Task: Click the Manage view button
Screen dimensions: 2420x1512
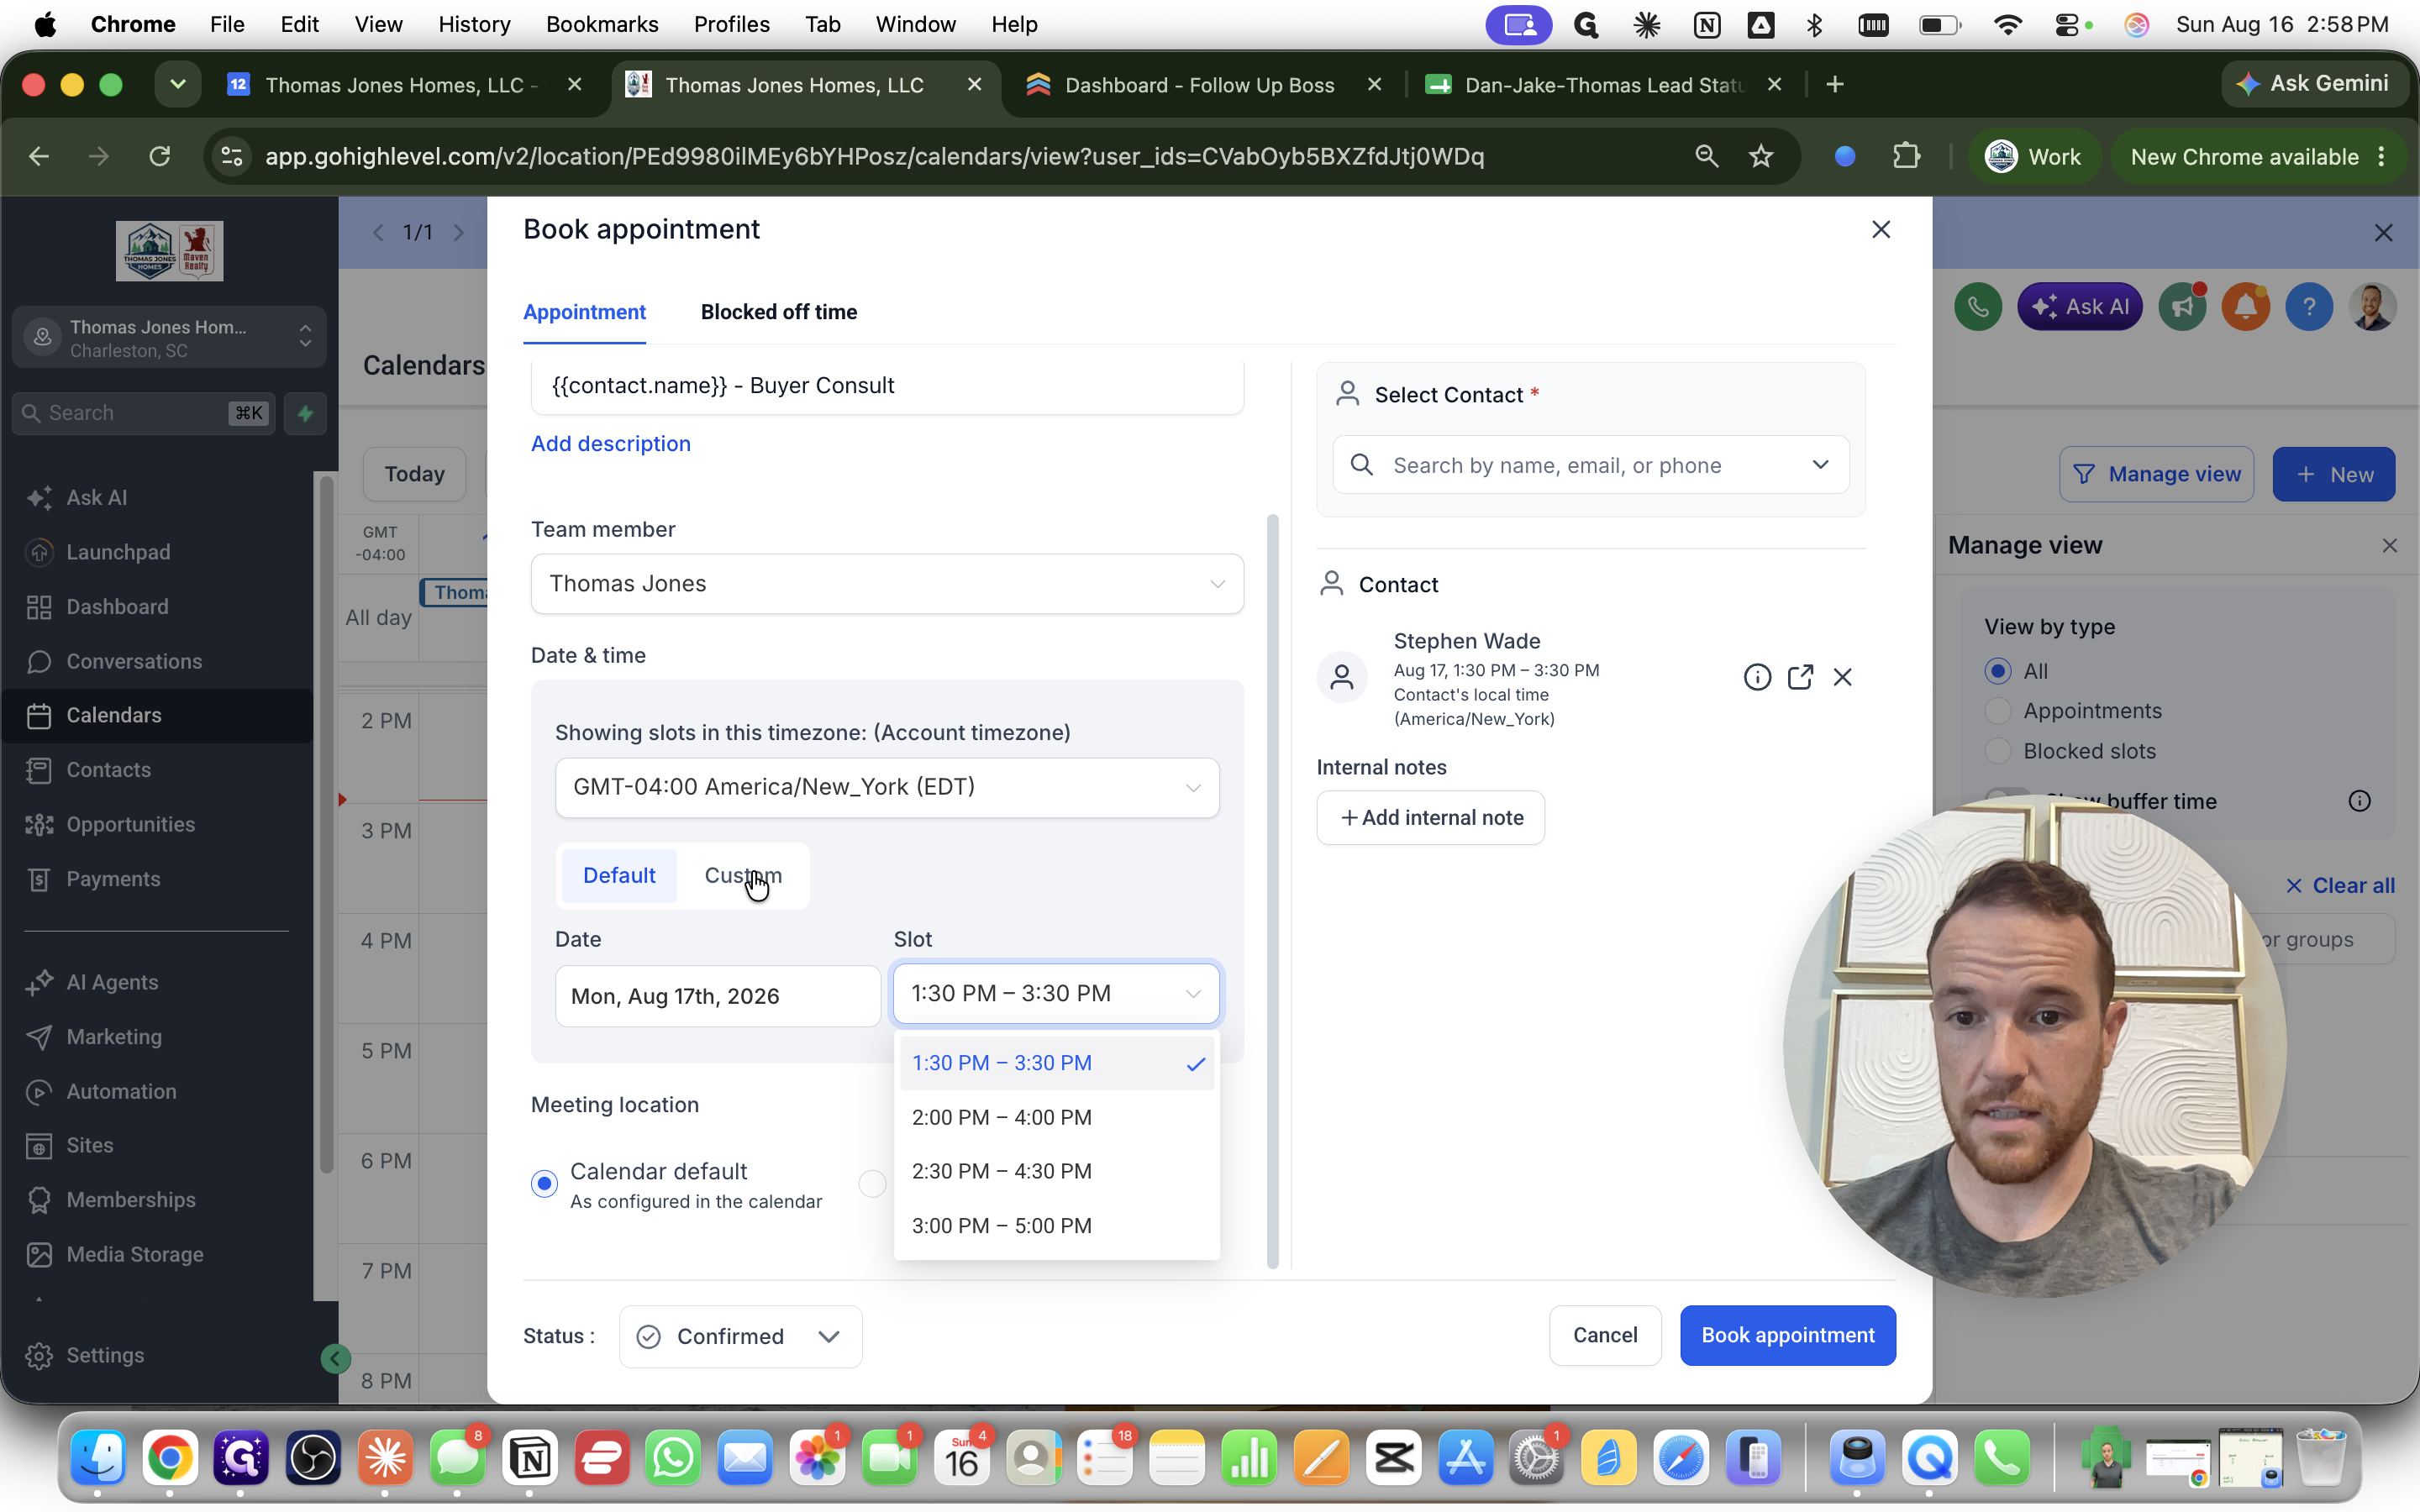Action: (2156, 474)
